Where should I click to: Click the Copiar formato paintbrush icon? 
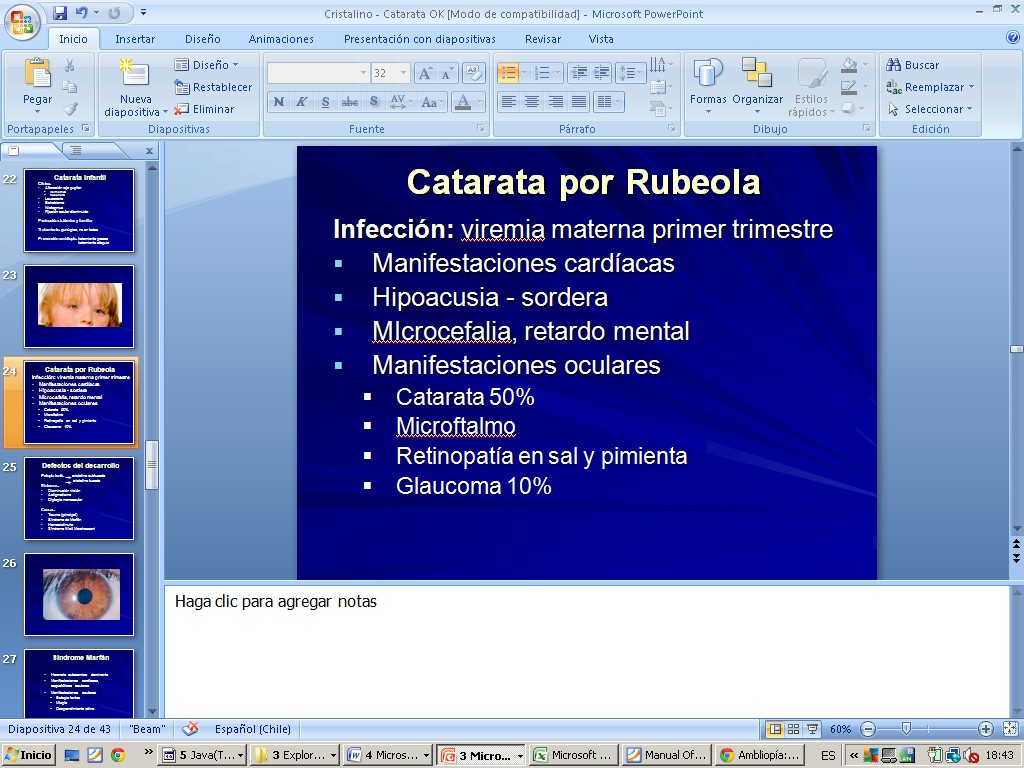coord(70,109)
